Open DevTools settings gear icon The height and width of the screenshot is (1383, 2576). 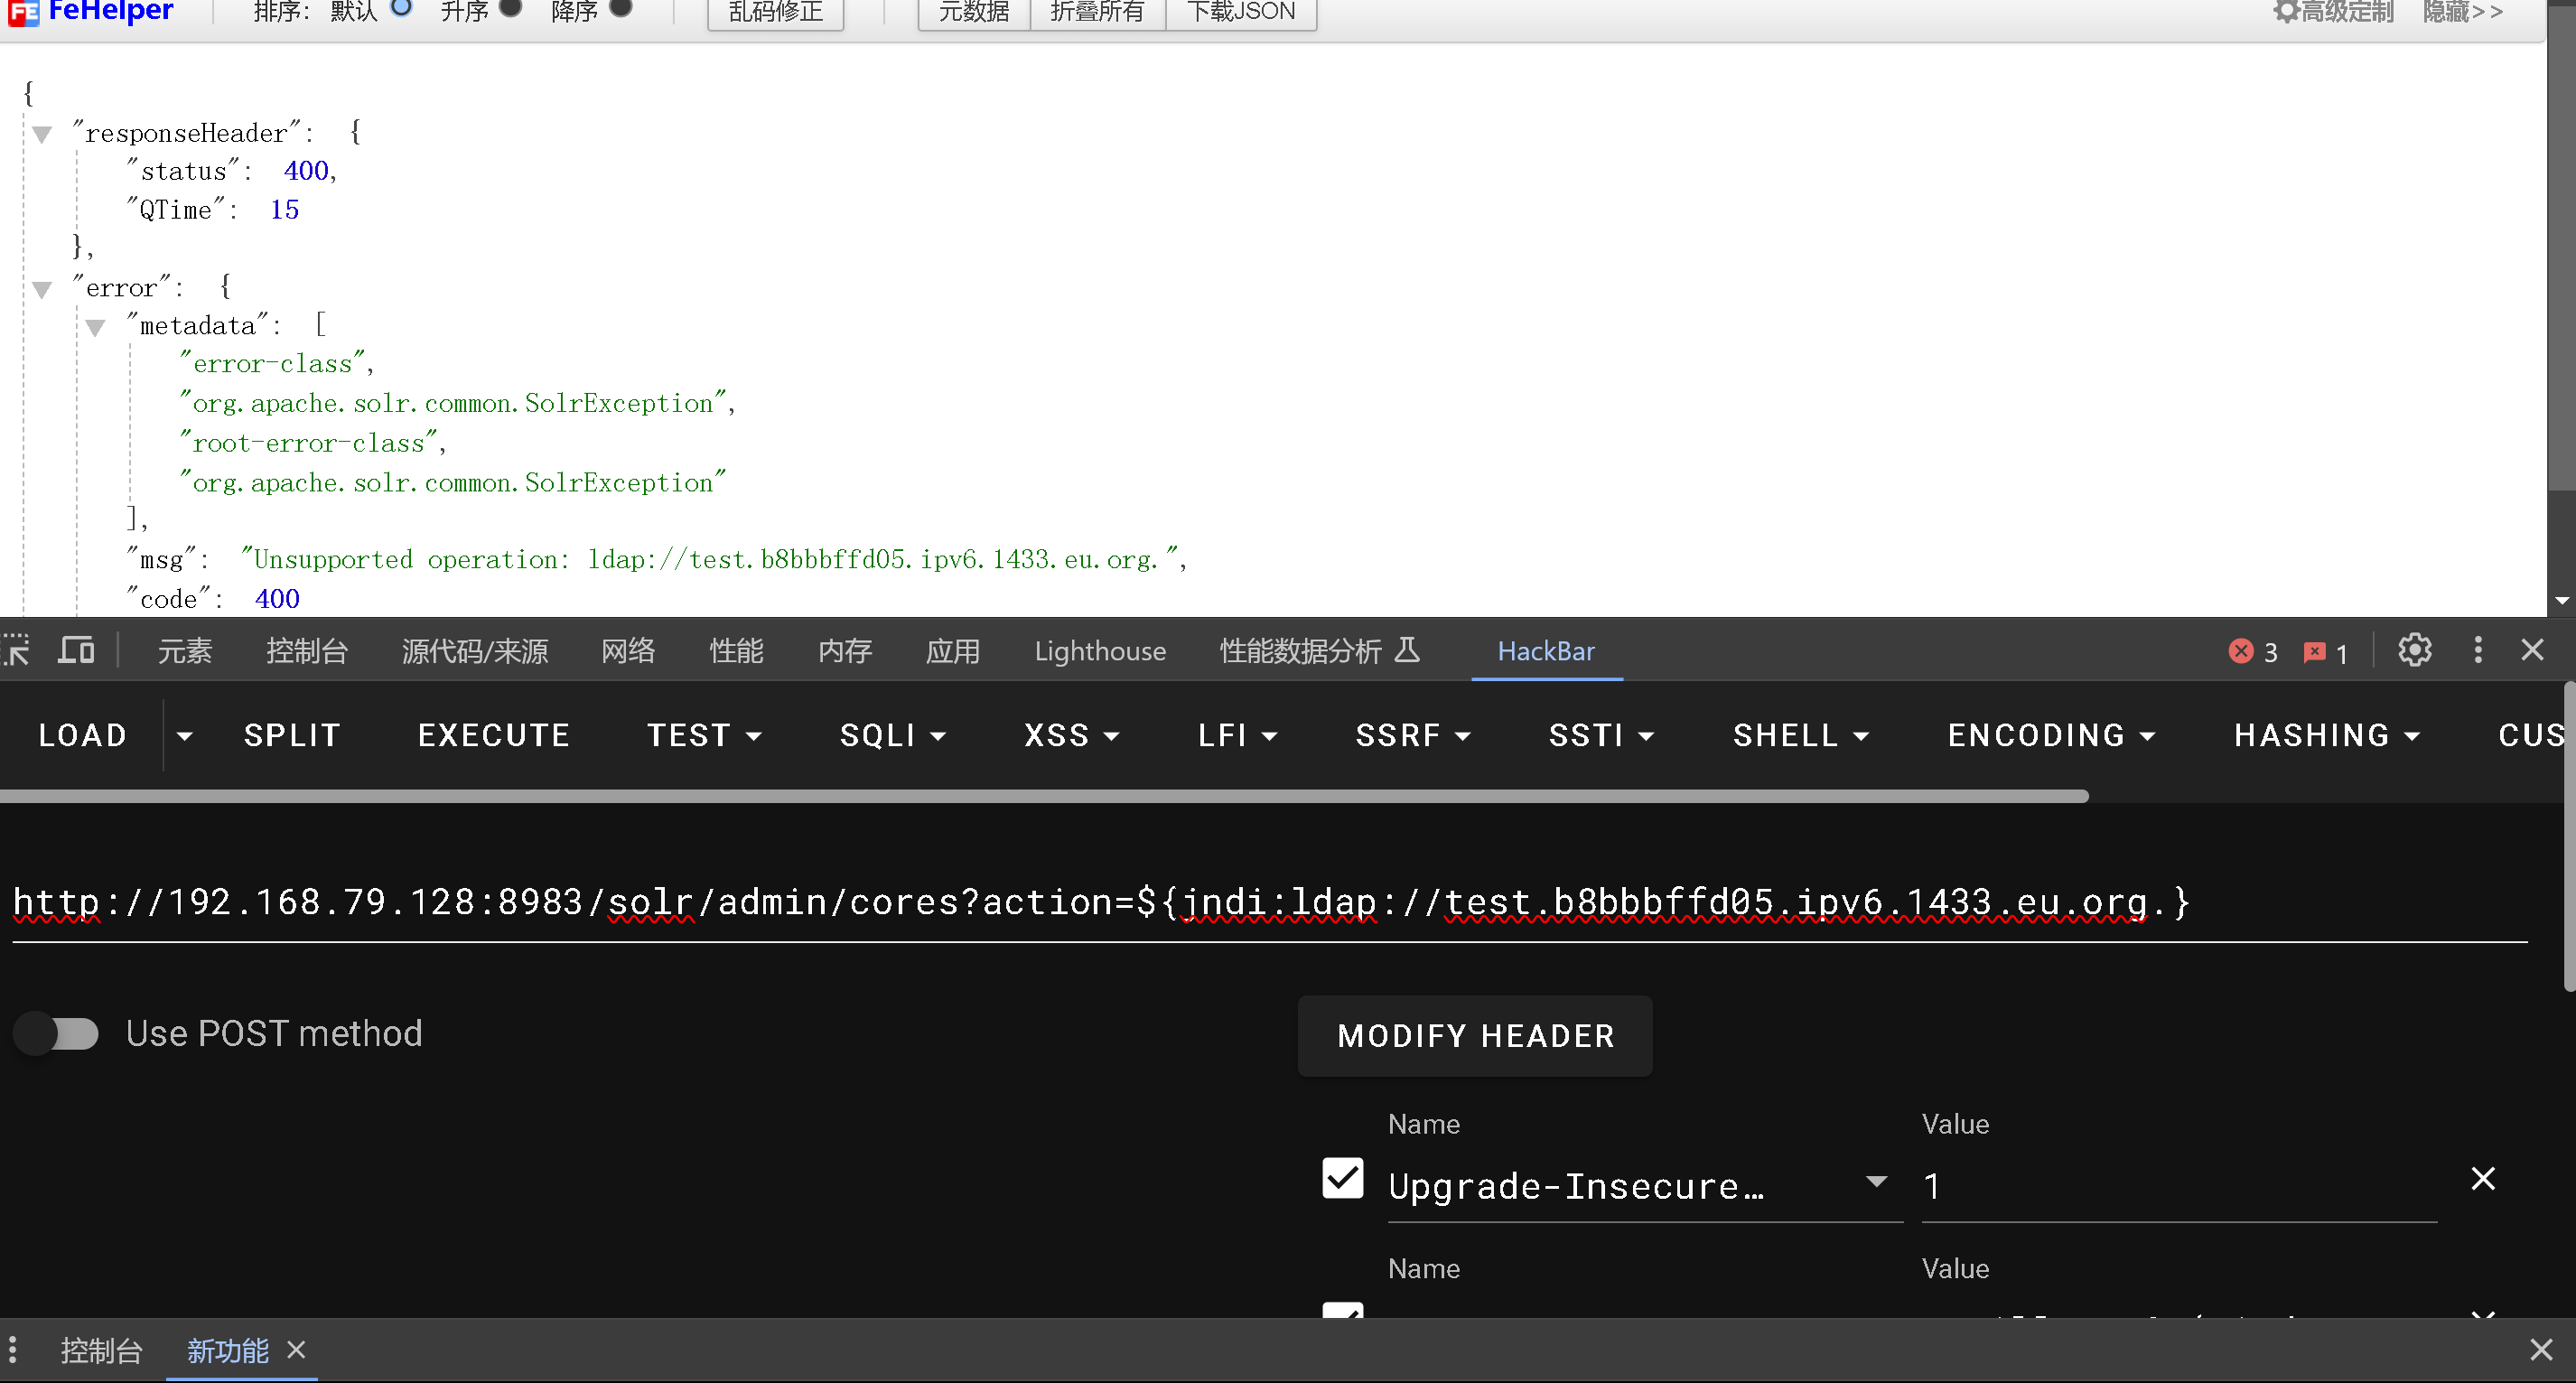pyautogui.click(x=2414, y=651)
